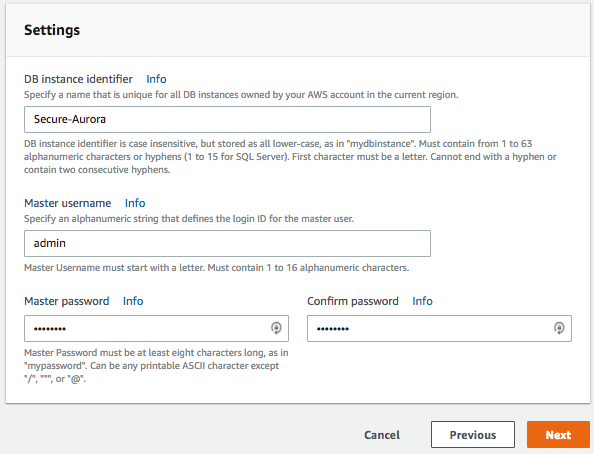This screenshot has width=594, height=454.
Task: Click the Master password label text
Action: [x=67, y=301]
